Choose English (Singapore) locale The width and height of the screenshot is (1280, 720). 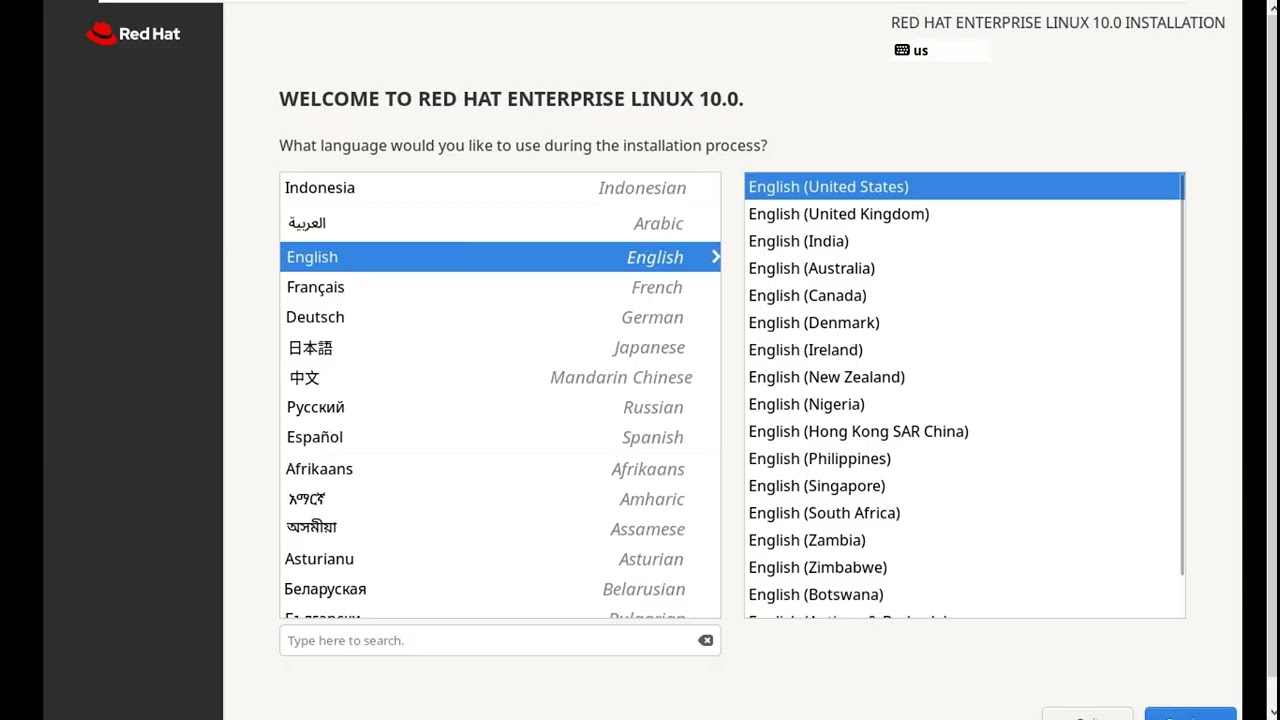pos(963,486)
